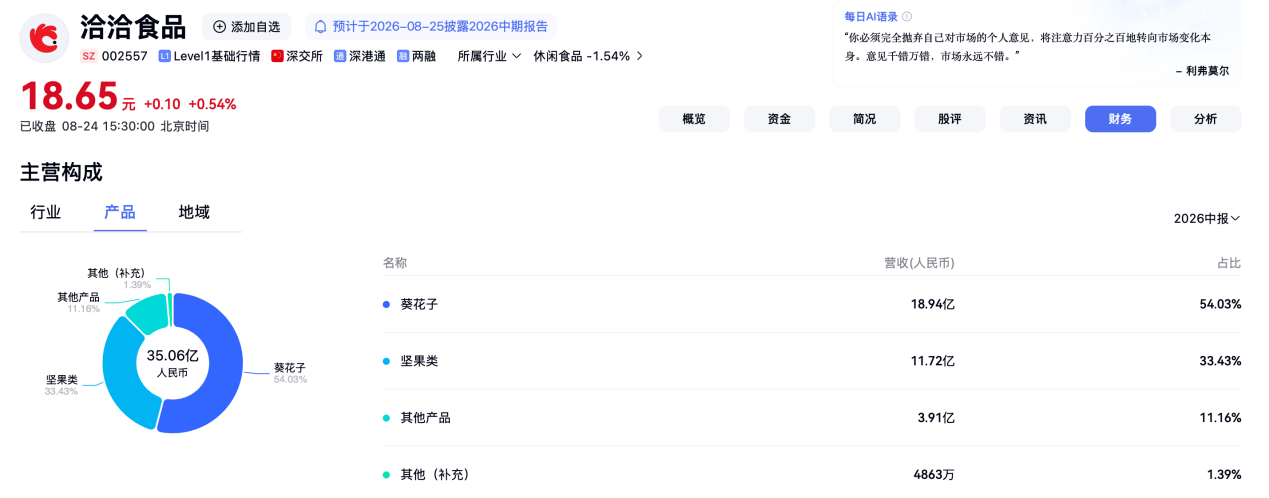The height and width of the screenshot is (498, 1269).
Task: Switch to the 概览 tab
Action: point(694,119)
